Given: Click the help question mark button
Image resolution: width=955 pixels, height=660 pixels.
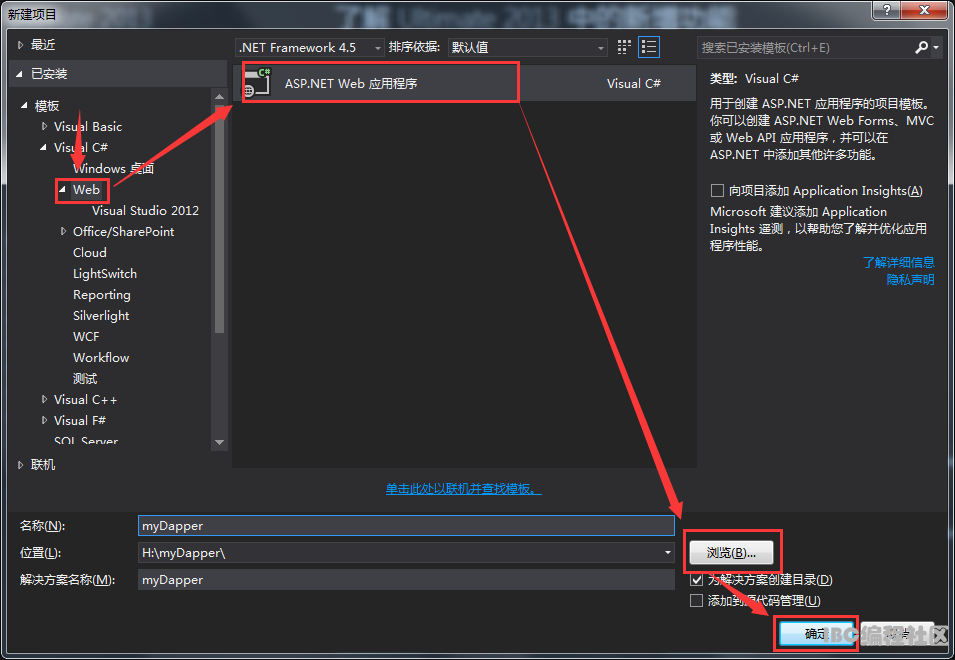Looking at the screenshot, I should [887, 9].
